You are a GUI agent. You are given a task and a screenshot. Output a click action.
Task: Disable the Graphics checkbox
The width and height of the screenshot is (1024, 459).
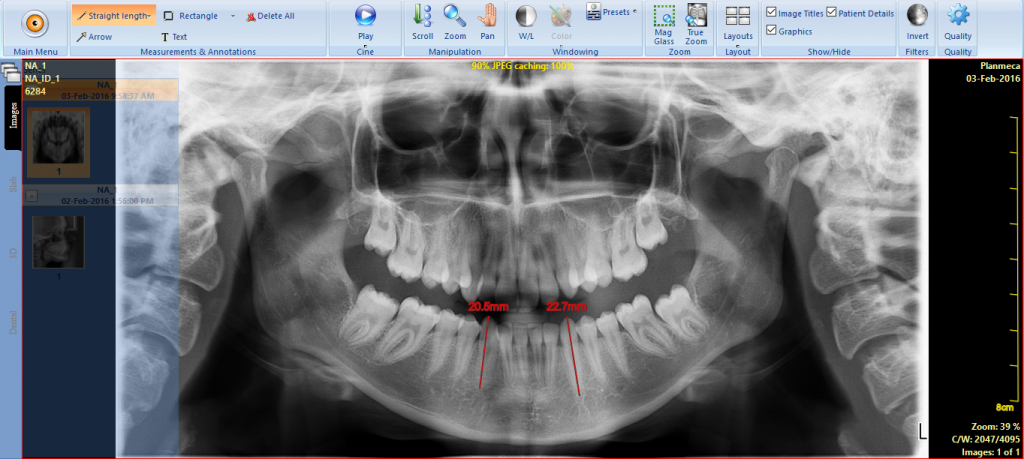tap(771, 31)
